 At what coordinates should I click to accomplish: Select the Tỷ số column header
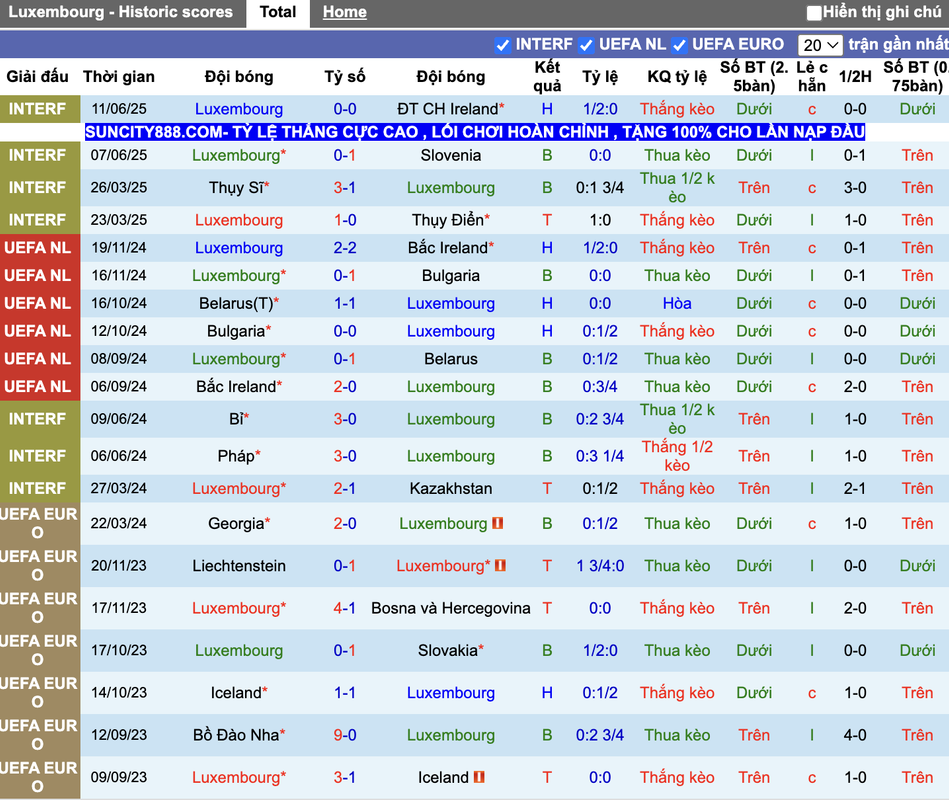[345, 76]
